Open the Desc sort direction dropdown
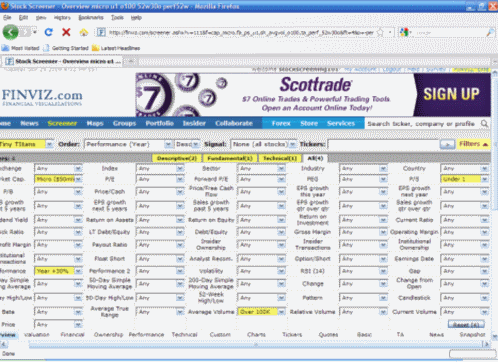498x362 pixels. (187, 144)
